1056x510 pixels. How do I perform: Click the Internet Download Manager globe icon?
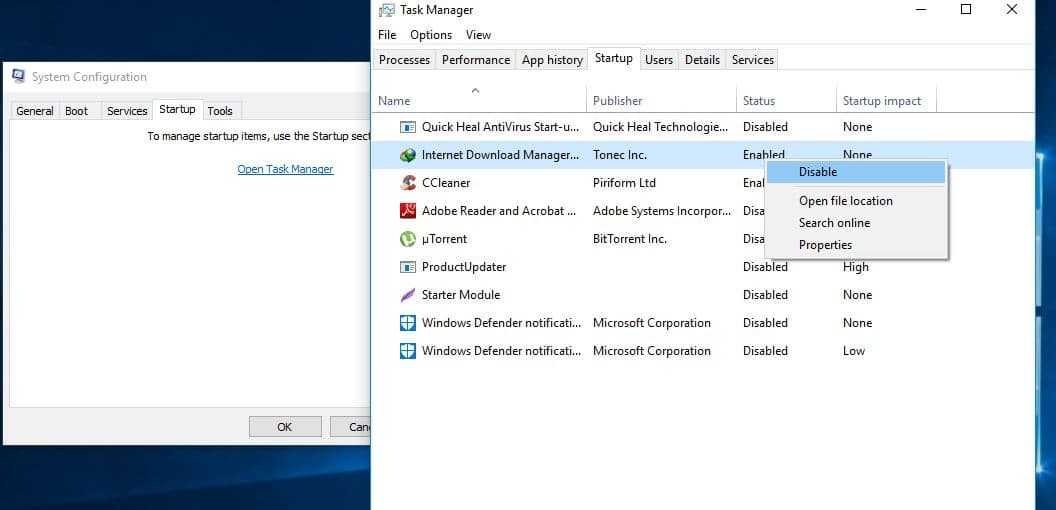click(x=407, y=155)
